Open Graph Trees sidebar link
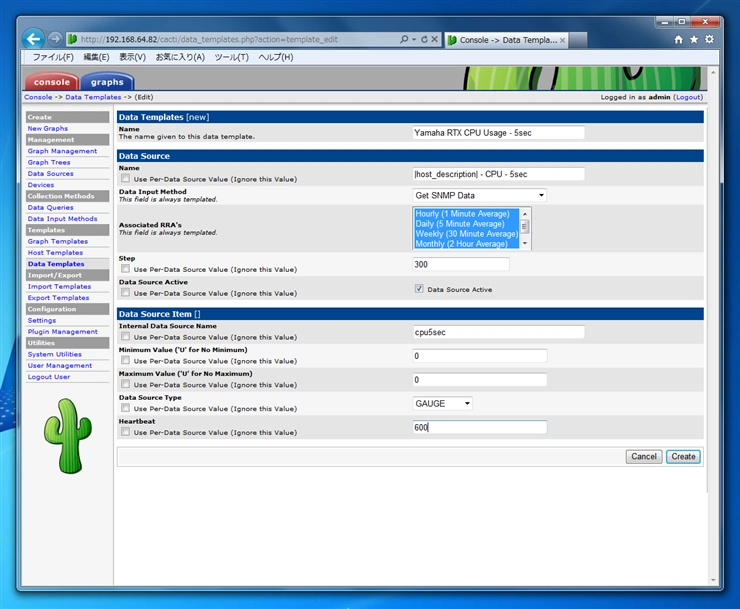 click(x=49, y=162)
